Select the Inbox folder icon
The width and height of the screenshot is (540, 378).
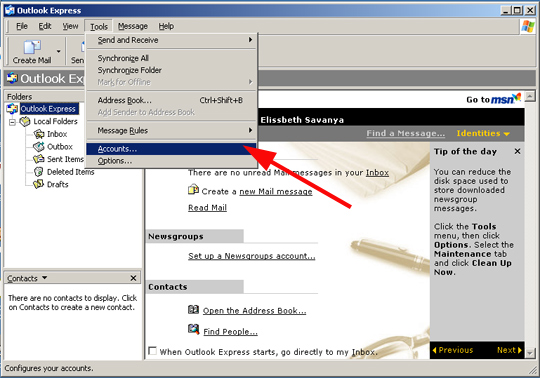pyautogui.click(x=39, y=134)
